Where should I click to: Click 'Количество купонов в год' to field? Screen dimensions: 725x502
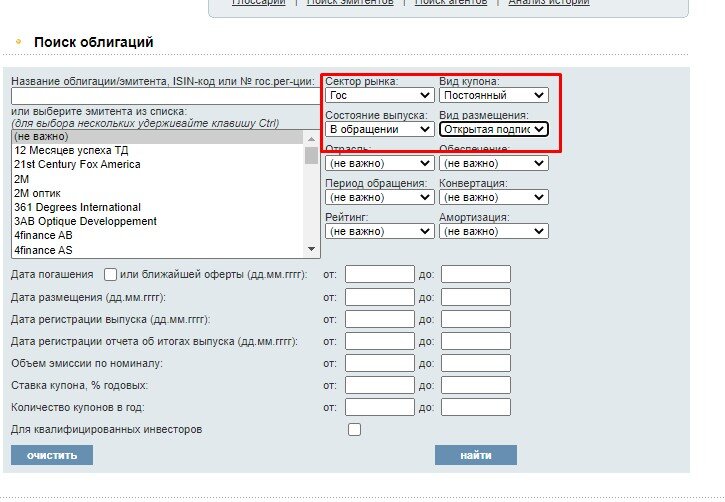pos(476,407)
